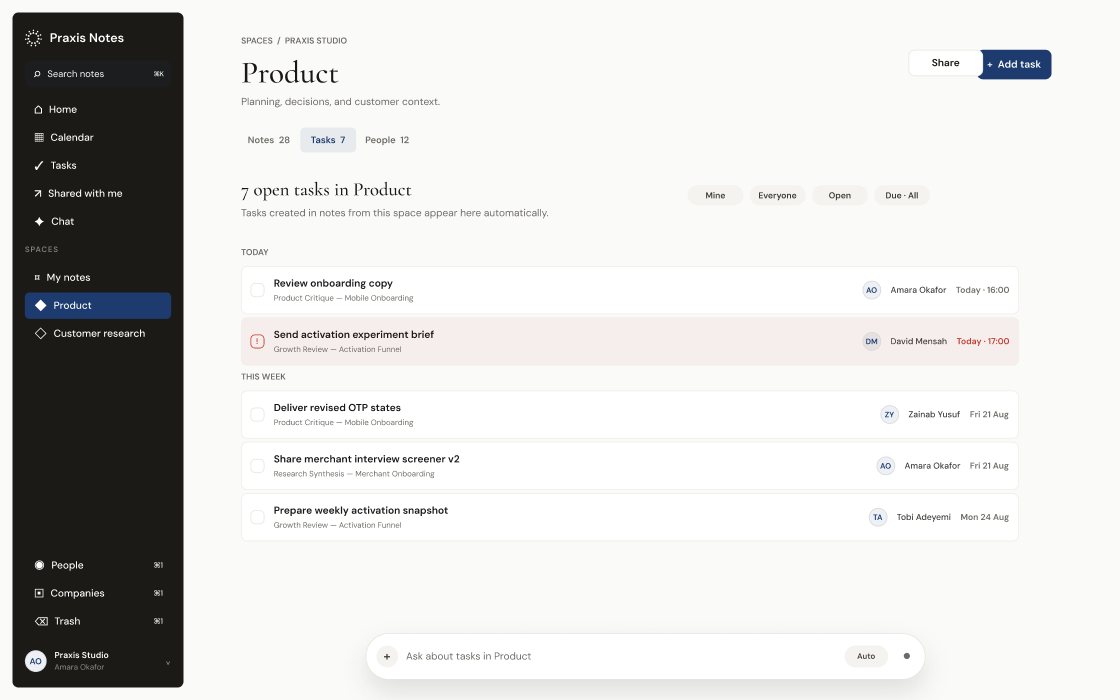Screen dimensions: 1120x700
Task: Check off Deliver revised OTP states task
Action: point(257,414)
